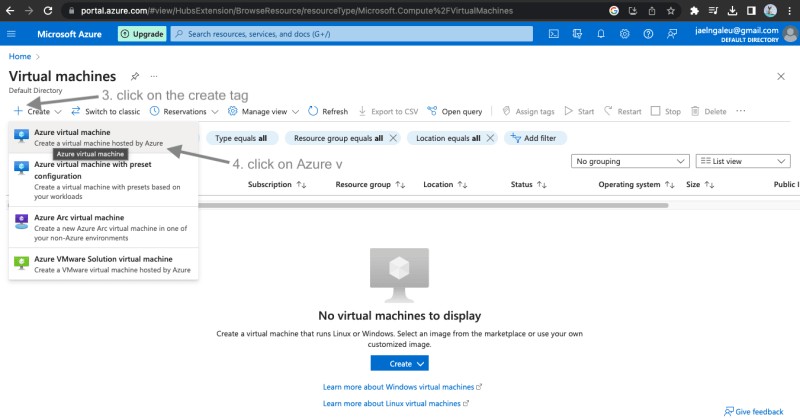Screen dimensions: 800x418
Task: Open the ellipsis next to Virtual machines title
Action: [x=154, y=76]
